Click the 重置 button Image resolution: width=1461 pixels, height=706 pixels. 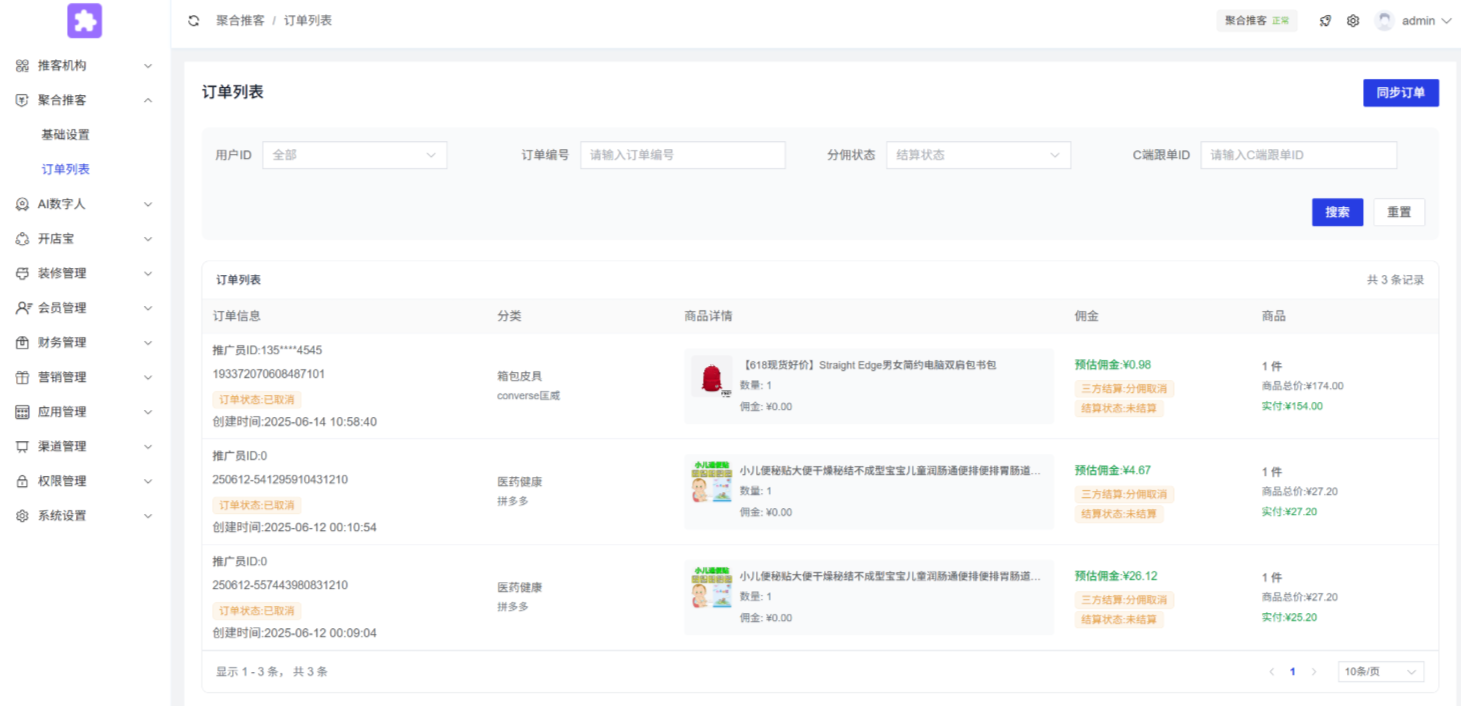(1398, 212)
